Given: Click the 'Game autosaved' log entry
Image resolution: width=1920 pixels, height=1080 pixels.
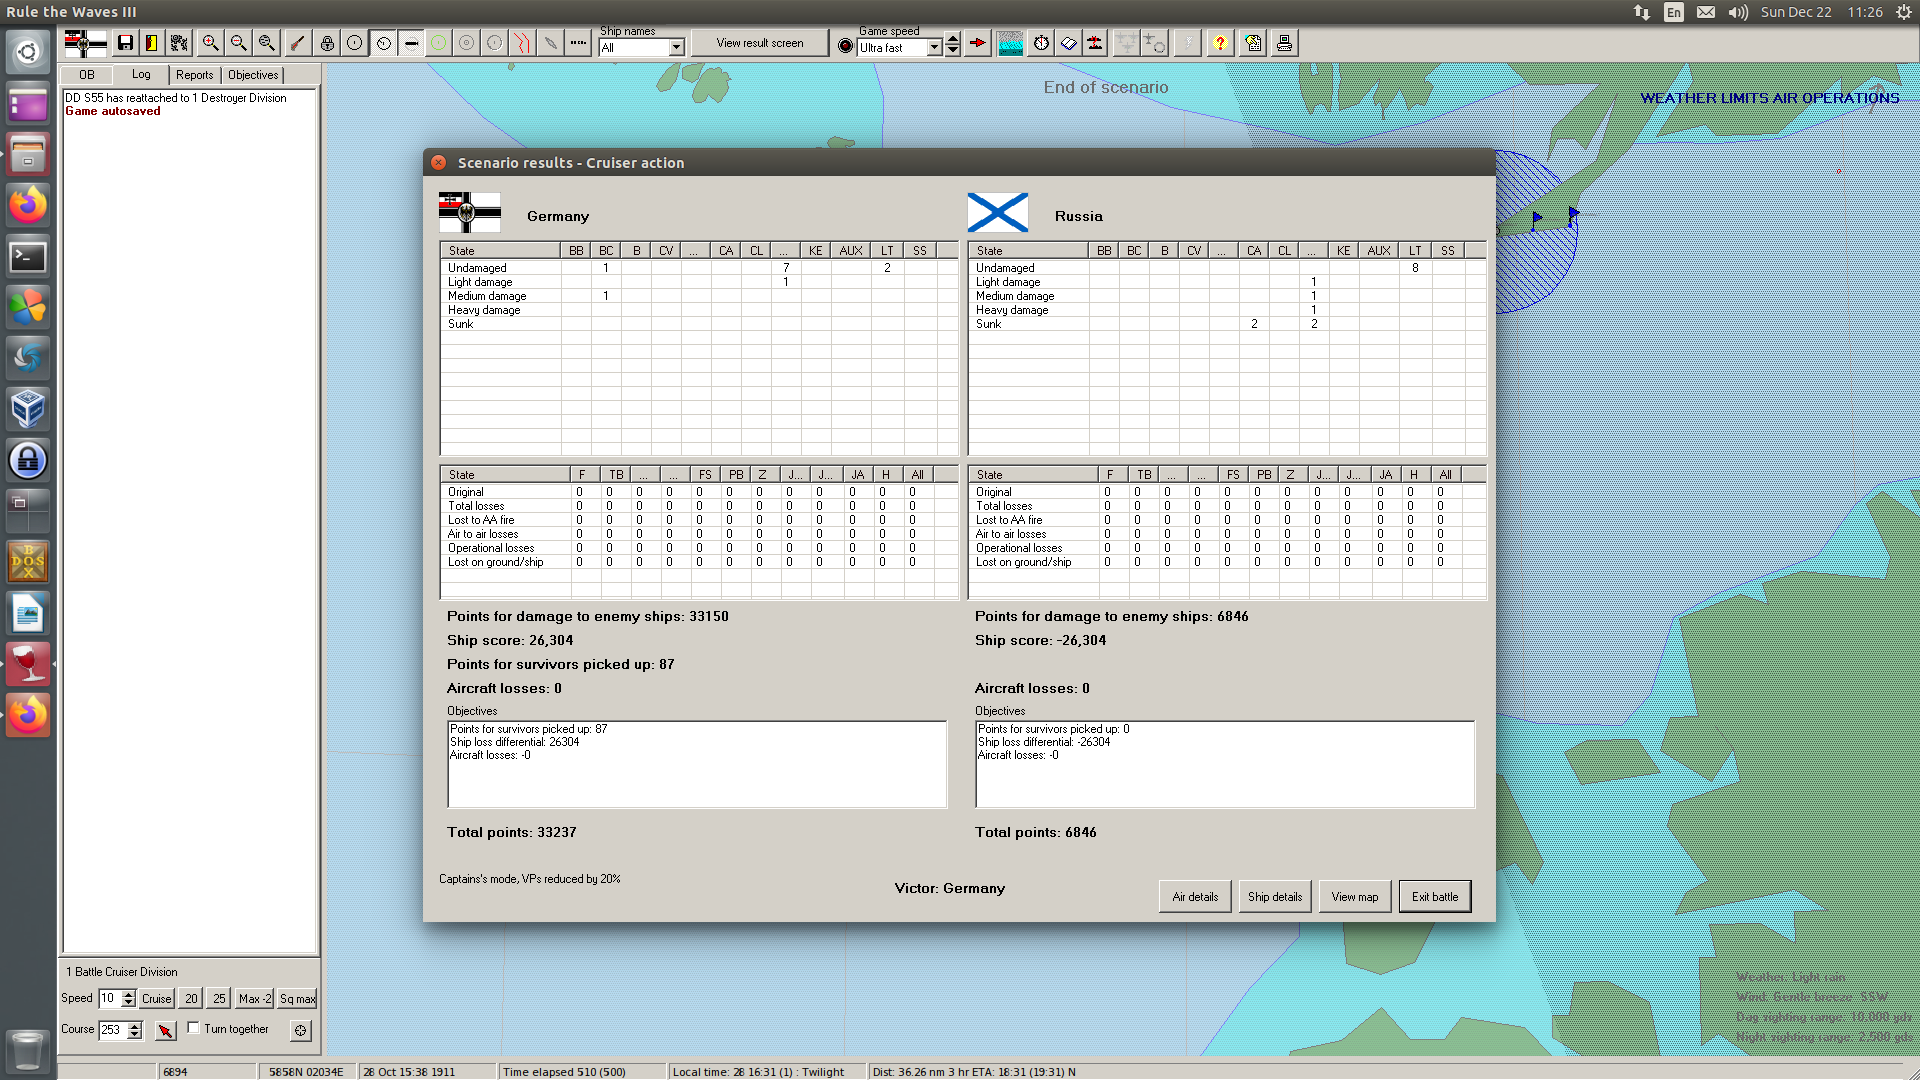Looking at the screenshot, I should (113, 111).
